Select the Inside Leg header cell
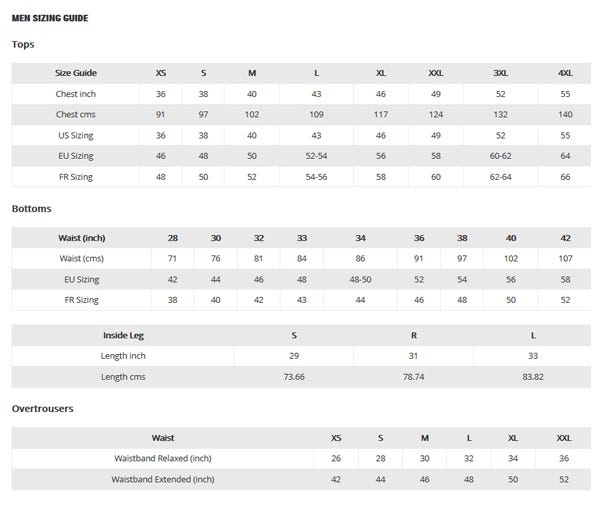 [123, 336]
